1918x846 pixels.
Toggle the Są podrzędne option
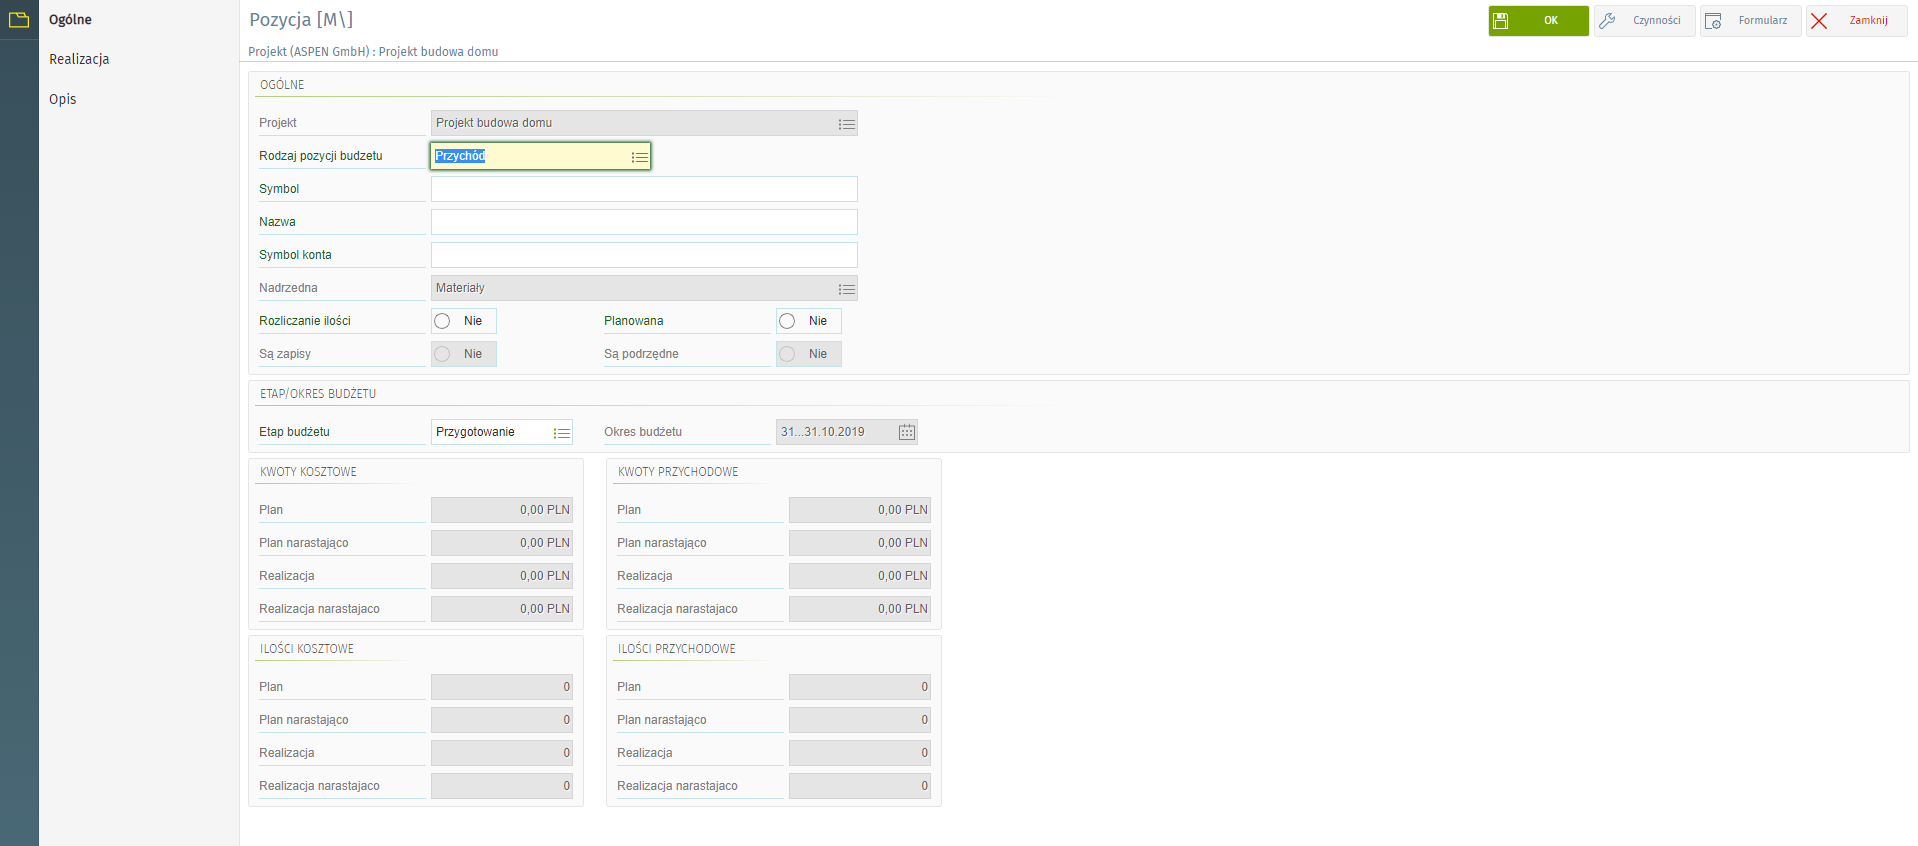[788, 354]
